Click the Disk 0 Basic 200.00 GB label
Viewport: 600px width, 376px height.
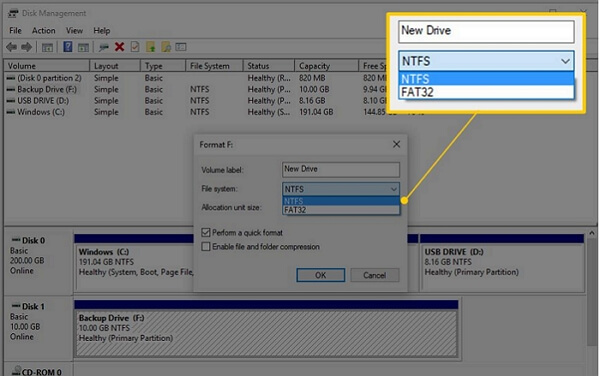38,261
